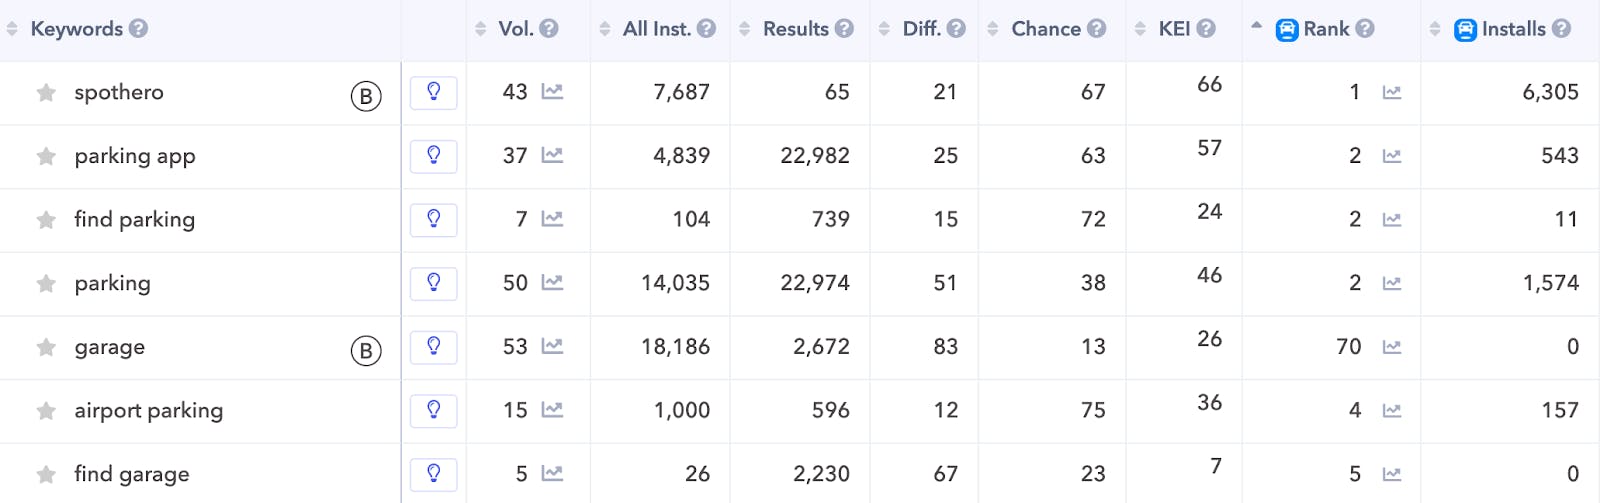Screen dimensions: 1600x503
Task: View rank history chart for spothero
Action: tap(1391, 93)
